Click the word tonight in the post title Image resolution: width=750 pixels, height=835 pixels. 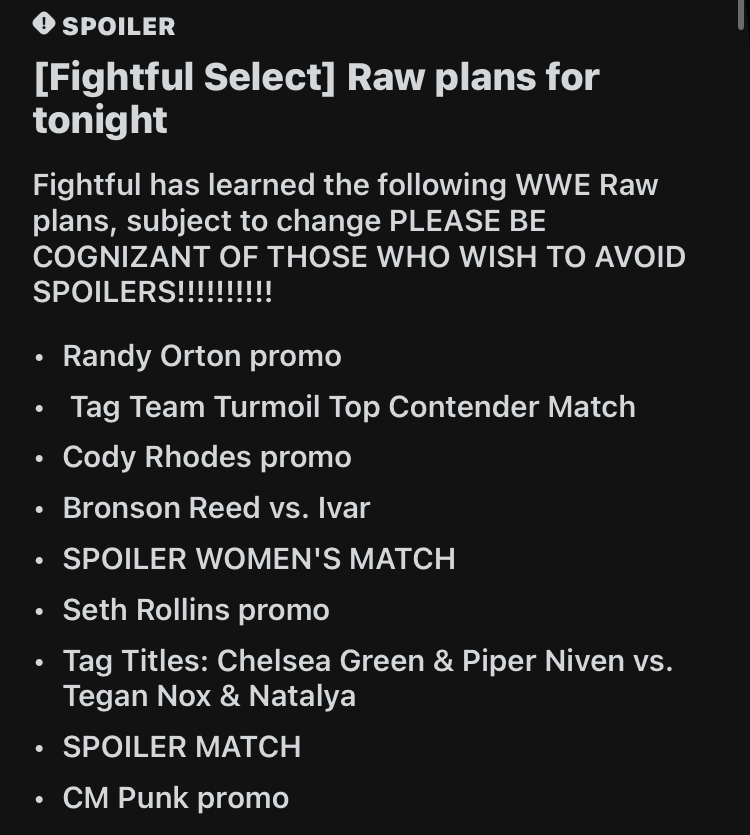(x=100, y=120)
